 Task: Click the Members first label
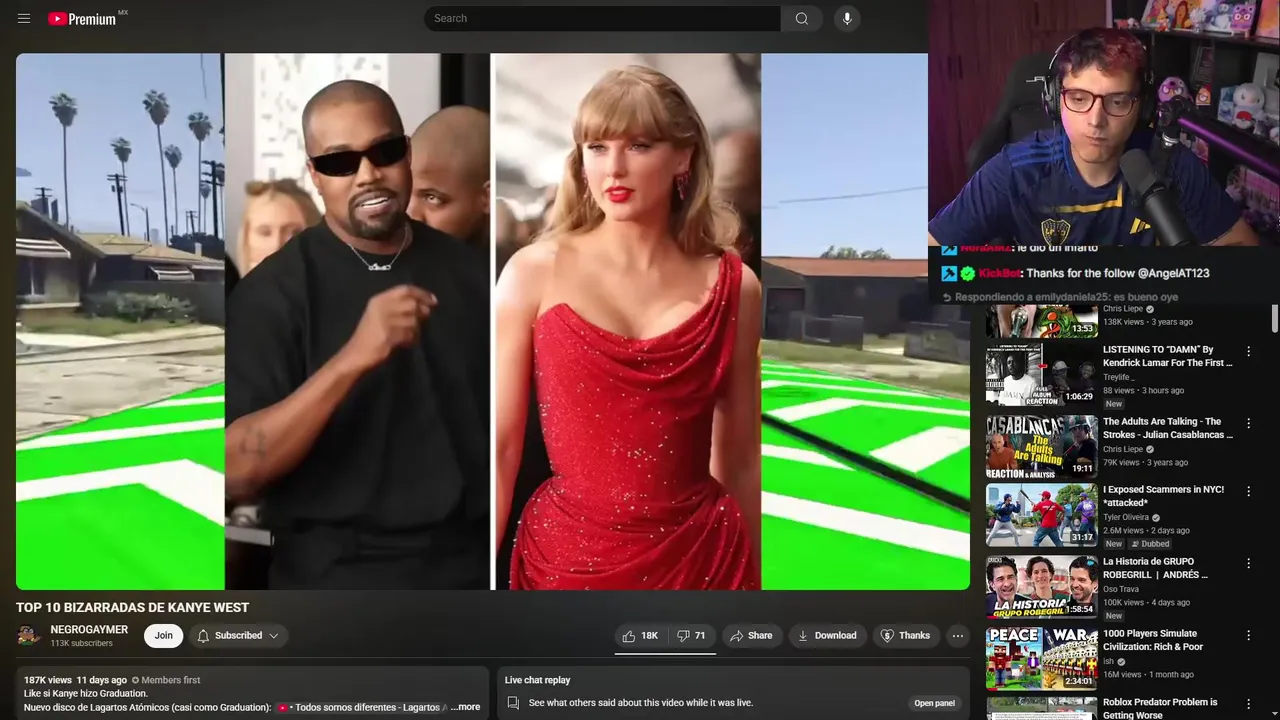pyautogui.click(x=166, y=680)
